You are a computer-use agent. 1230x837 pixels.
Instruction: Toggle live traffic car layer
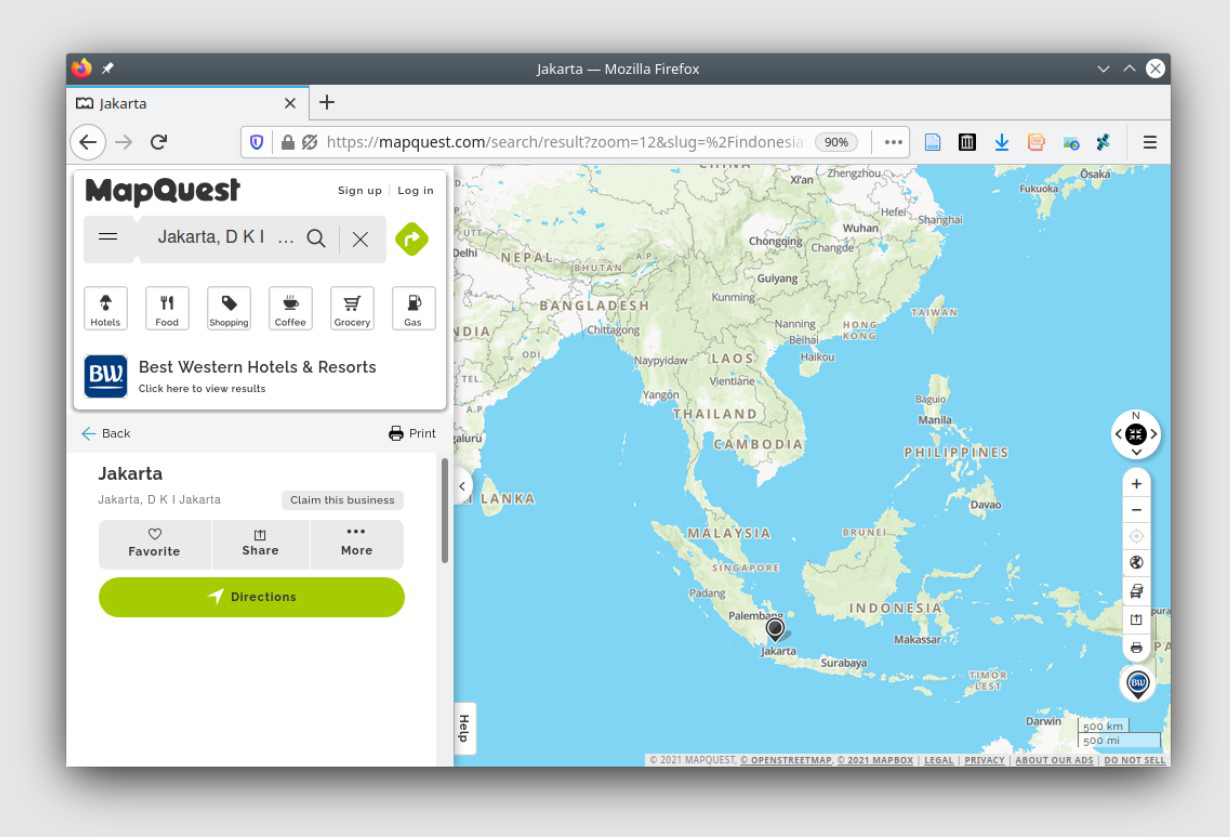pyautogui.click(x=1136, y=591)
